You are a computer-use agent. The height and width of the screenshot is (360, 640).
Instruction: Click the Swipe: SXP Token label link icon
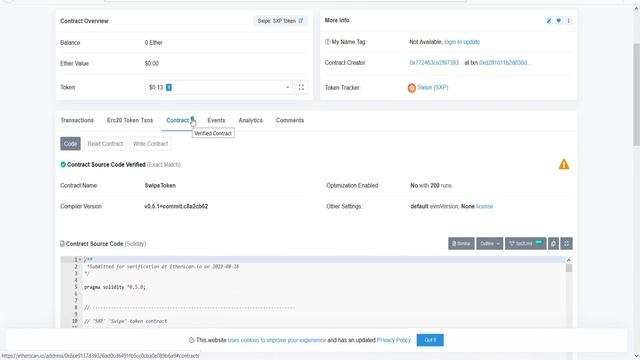coord(301,20)
